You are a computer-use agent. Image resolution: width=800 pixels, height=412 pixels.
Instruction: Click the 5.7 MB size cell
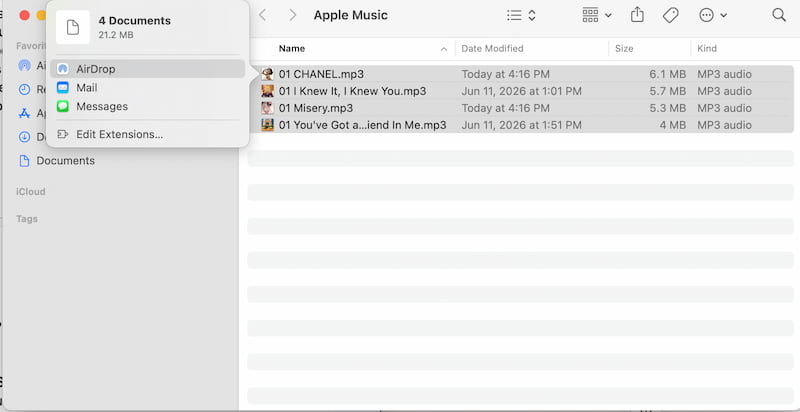(667, 91)
